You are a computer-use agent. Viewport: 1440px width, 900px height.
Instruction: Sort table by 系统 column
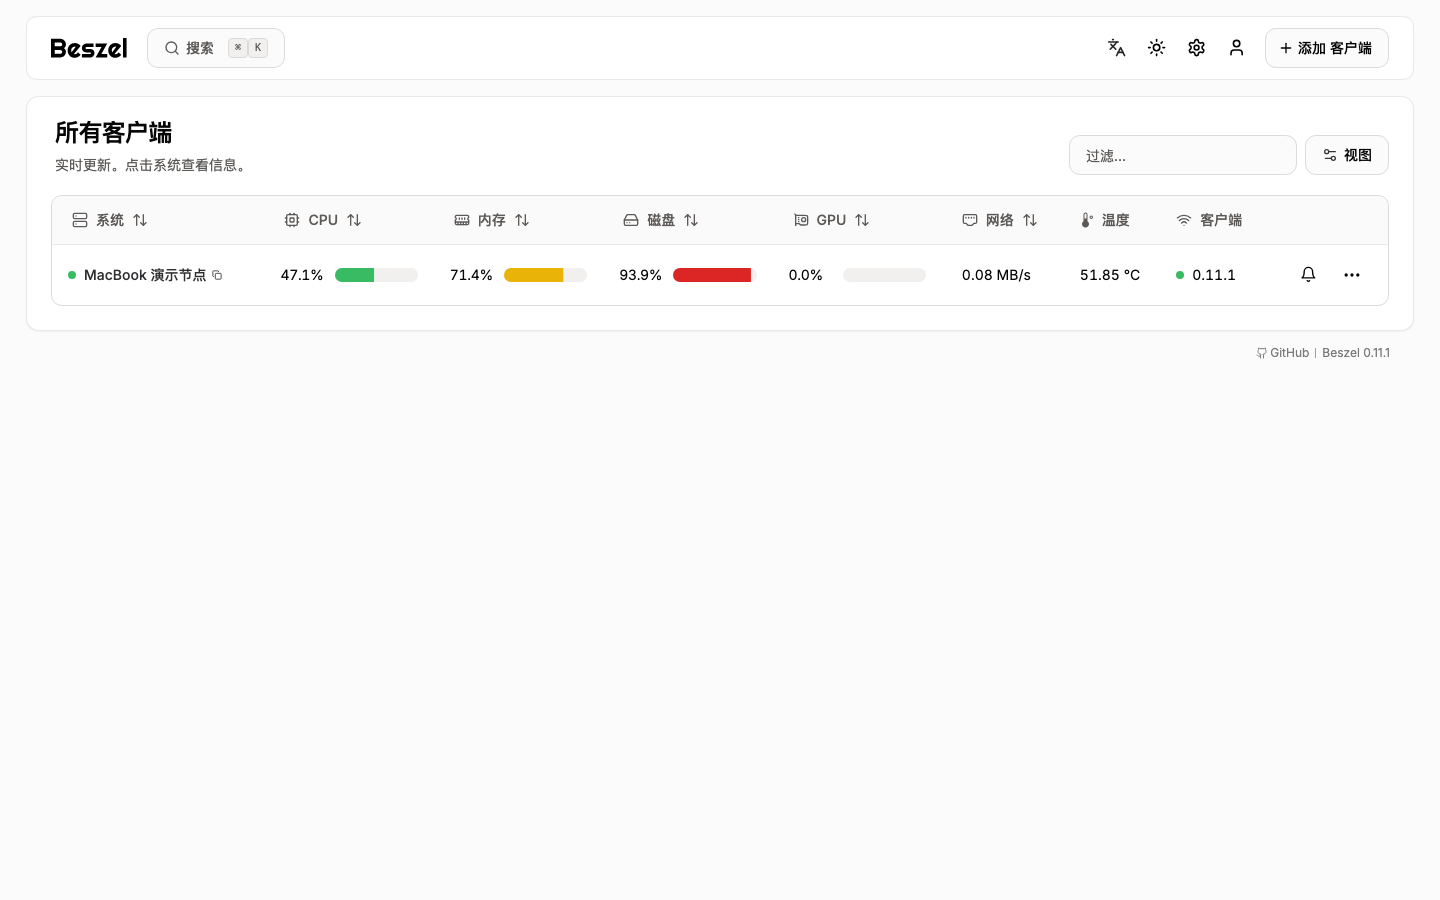coord(110,220)
